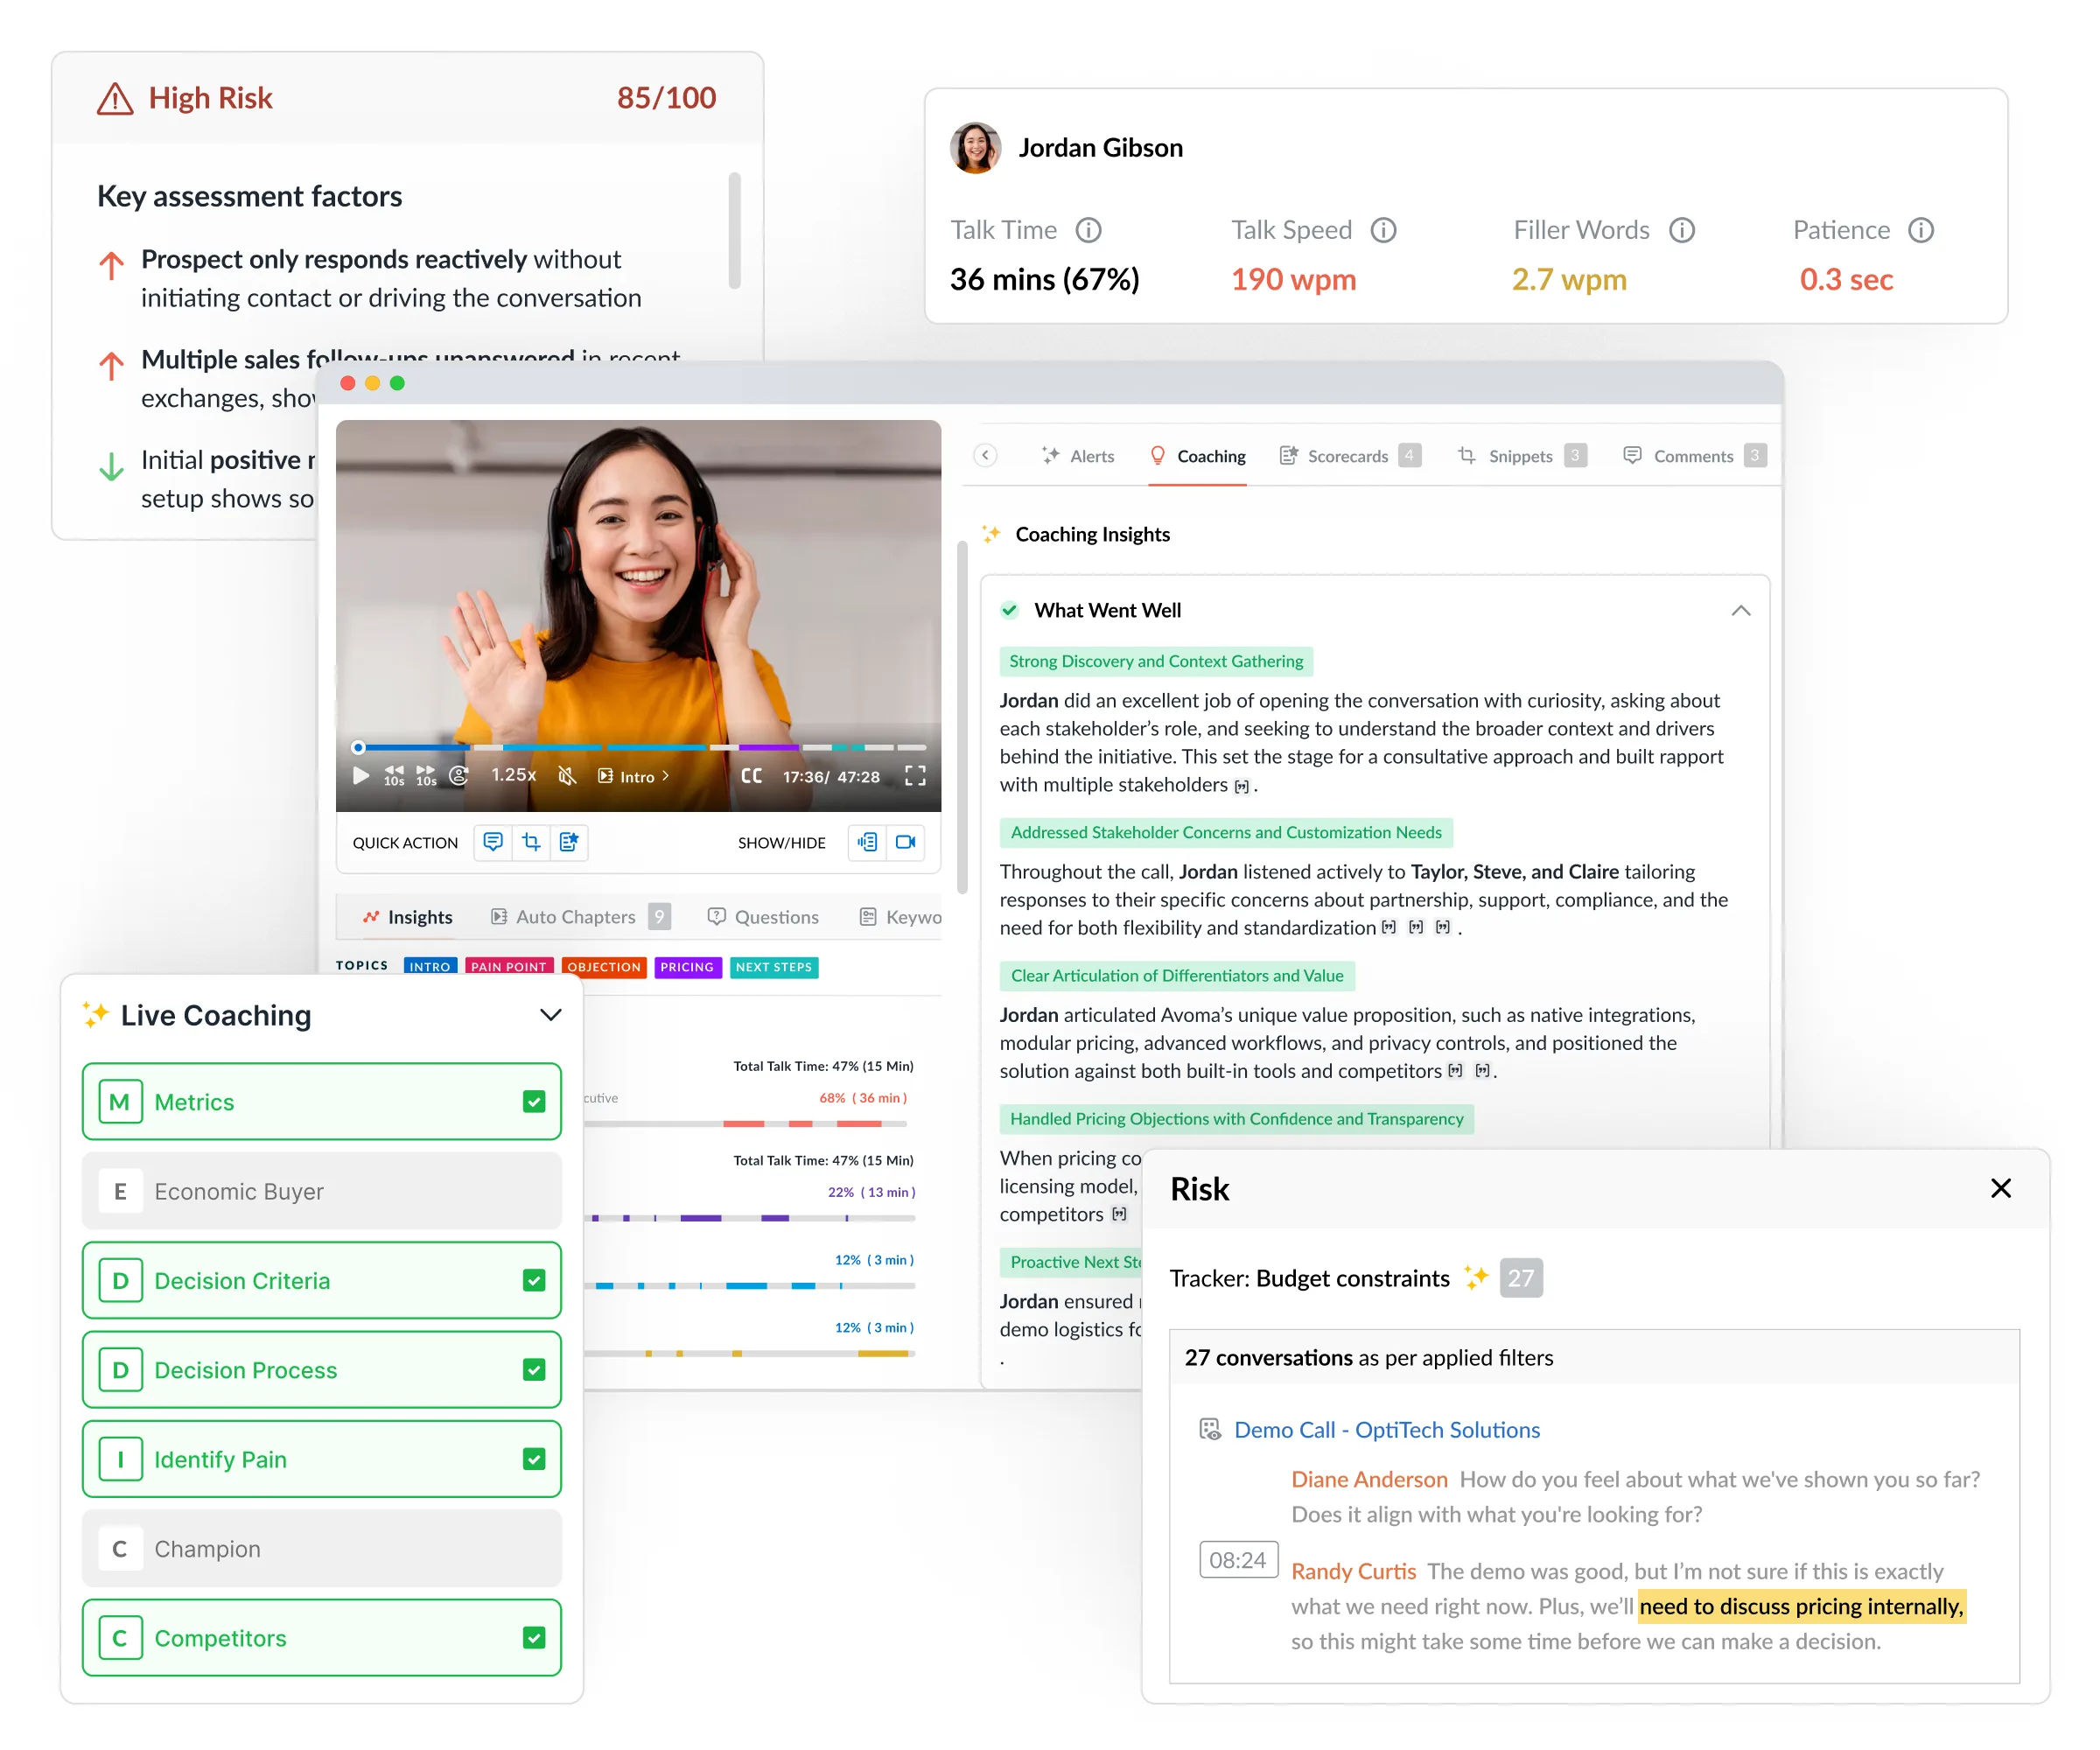Hide the transcript via Show/Hide icon
This screenshot has width=2100, height=1750.
coord(866,842)
